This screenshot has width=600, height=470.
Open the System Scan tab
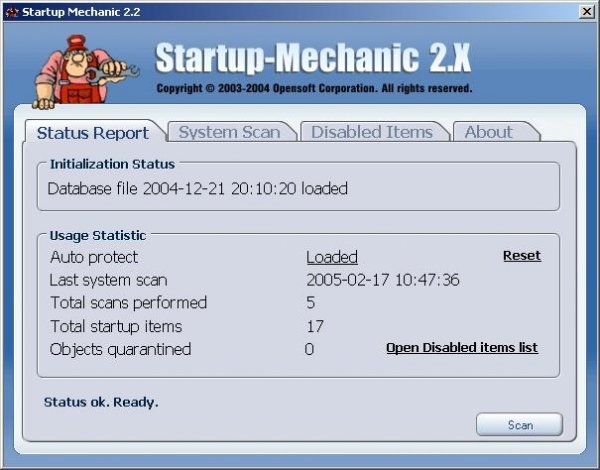pyautogui.click(x=230, y=132)
